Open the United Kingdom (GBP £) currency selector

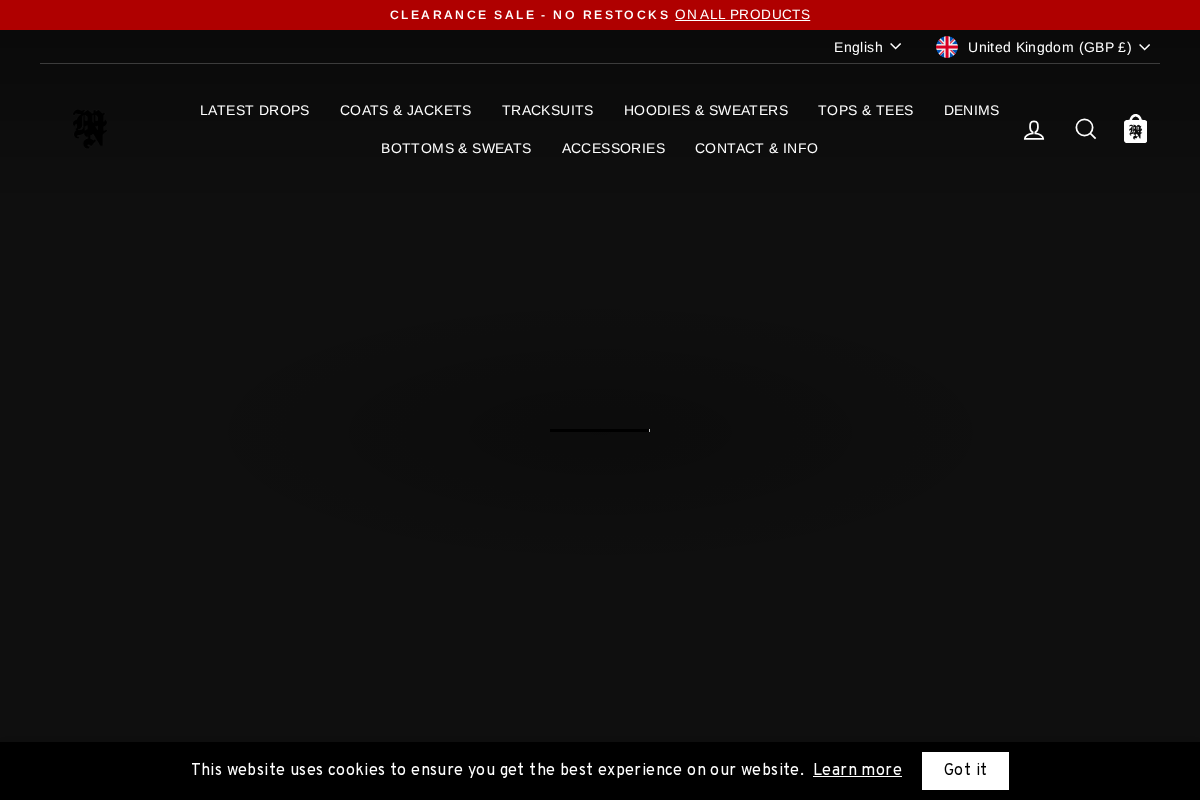click(x=1049, y=47)
